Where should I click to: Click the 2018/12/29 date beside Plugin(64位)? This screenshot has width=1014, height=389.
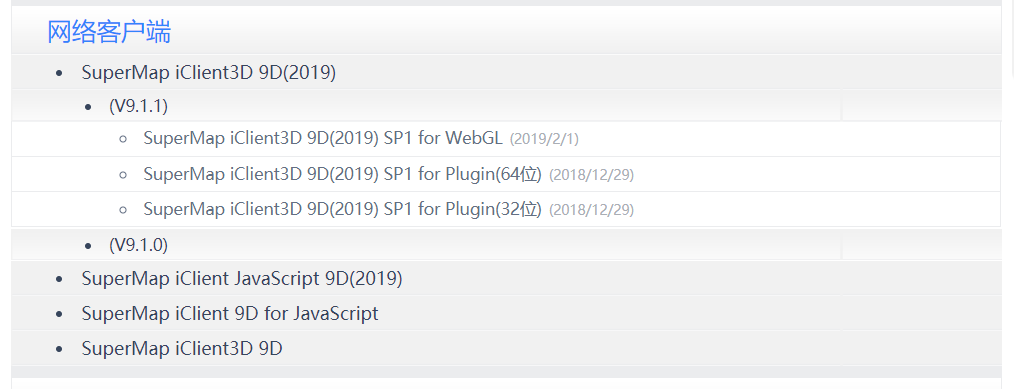[591, 174]
